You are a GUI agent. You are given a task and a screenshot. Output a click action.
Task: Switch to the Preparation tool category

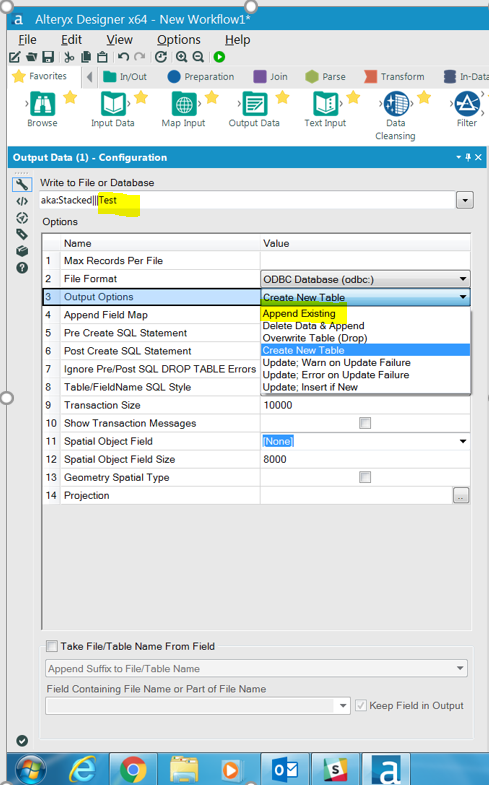tap(201, 77)
